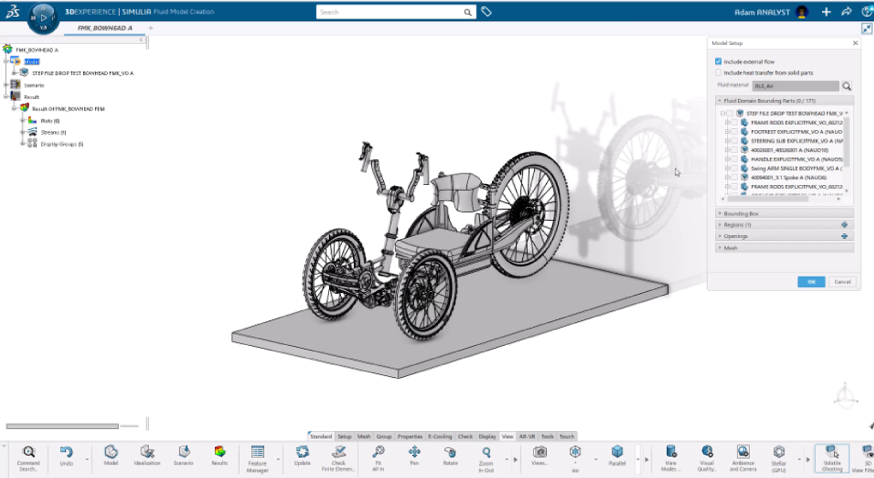Activate Zoom In Out tool
This screenshot has height=478, width=874.
[486, 458]
